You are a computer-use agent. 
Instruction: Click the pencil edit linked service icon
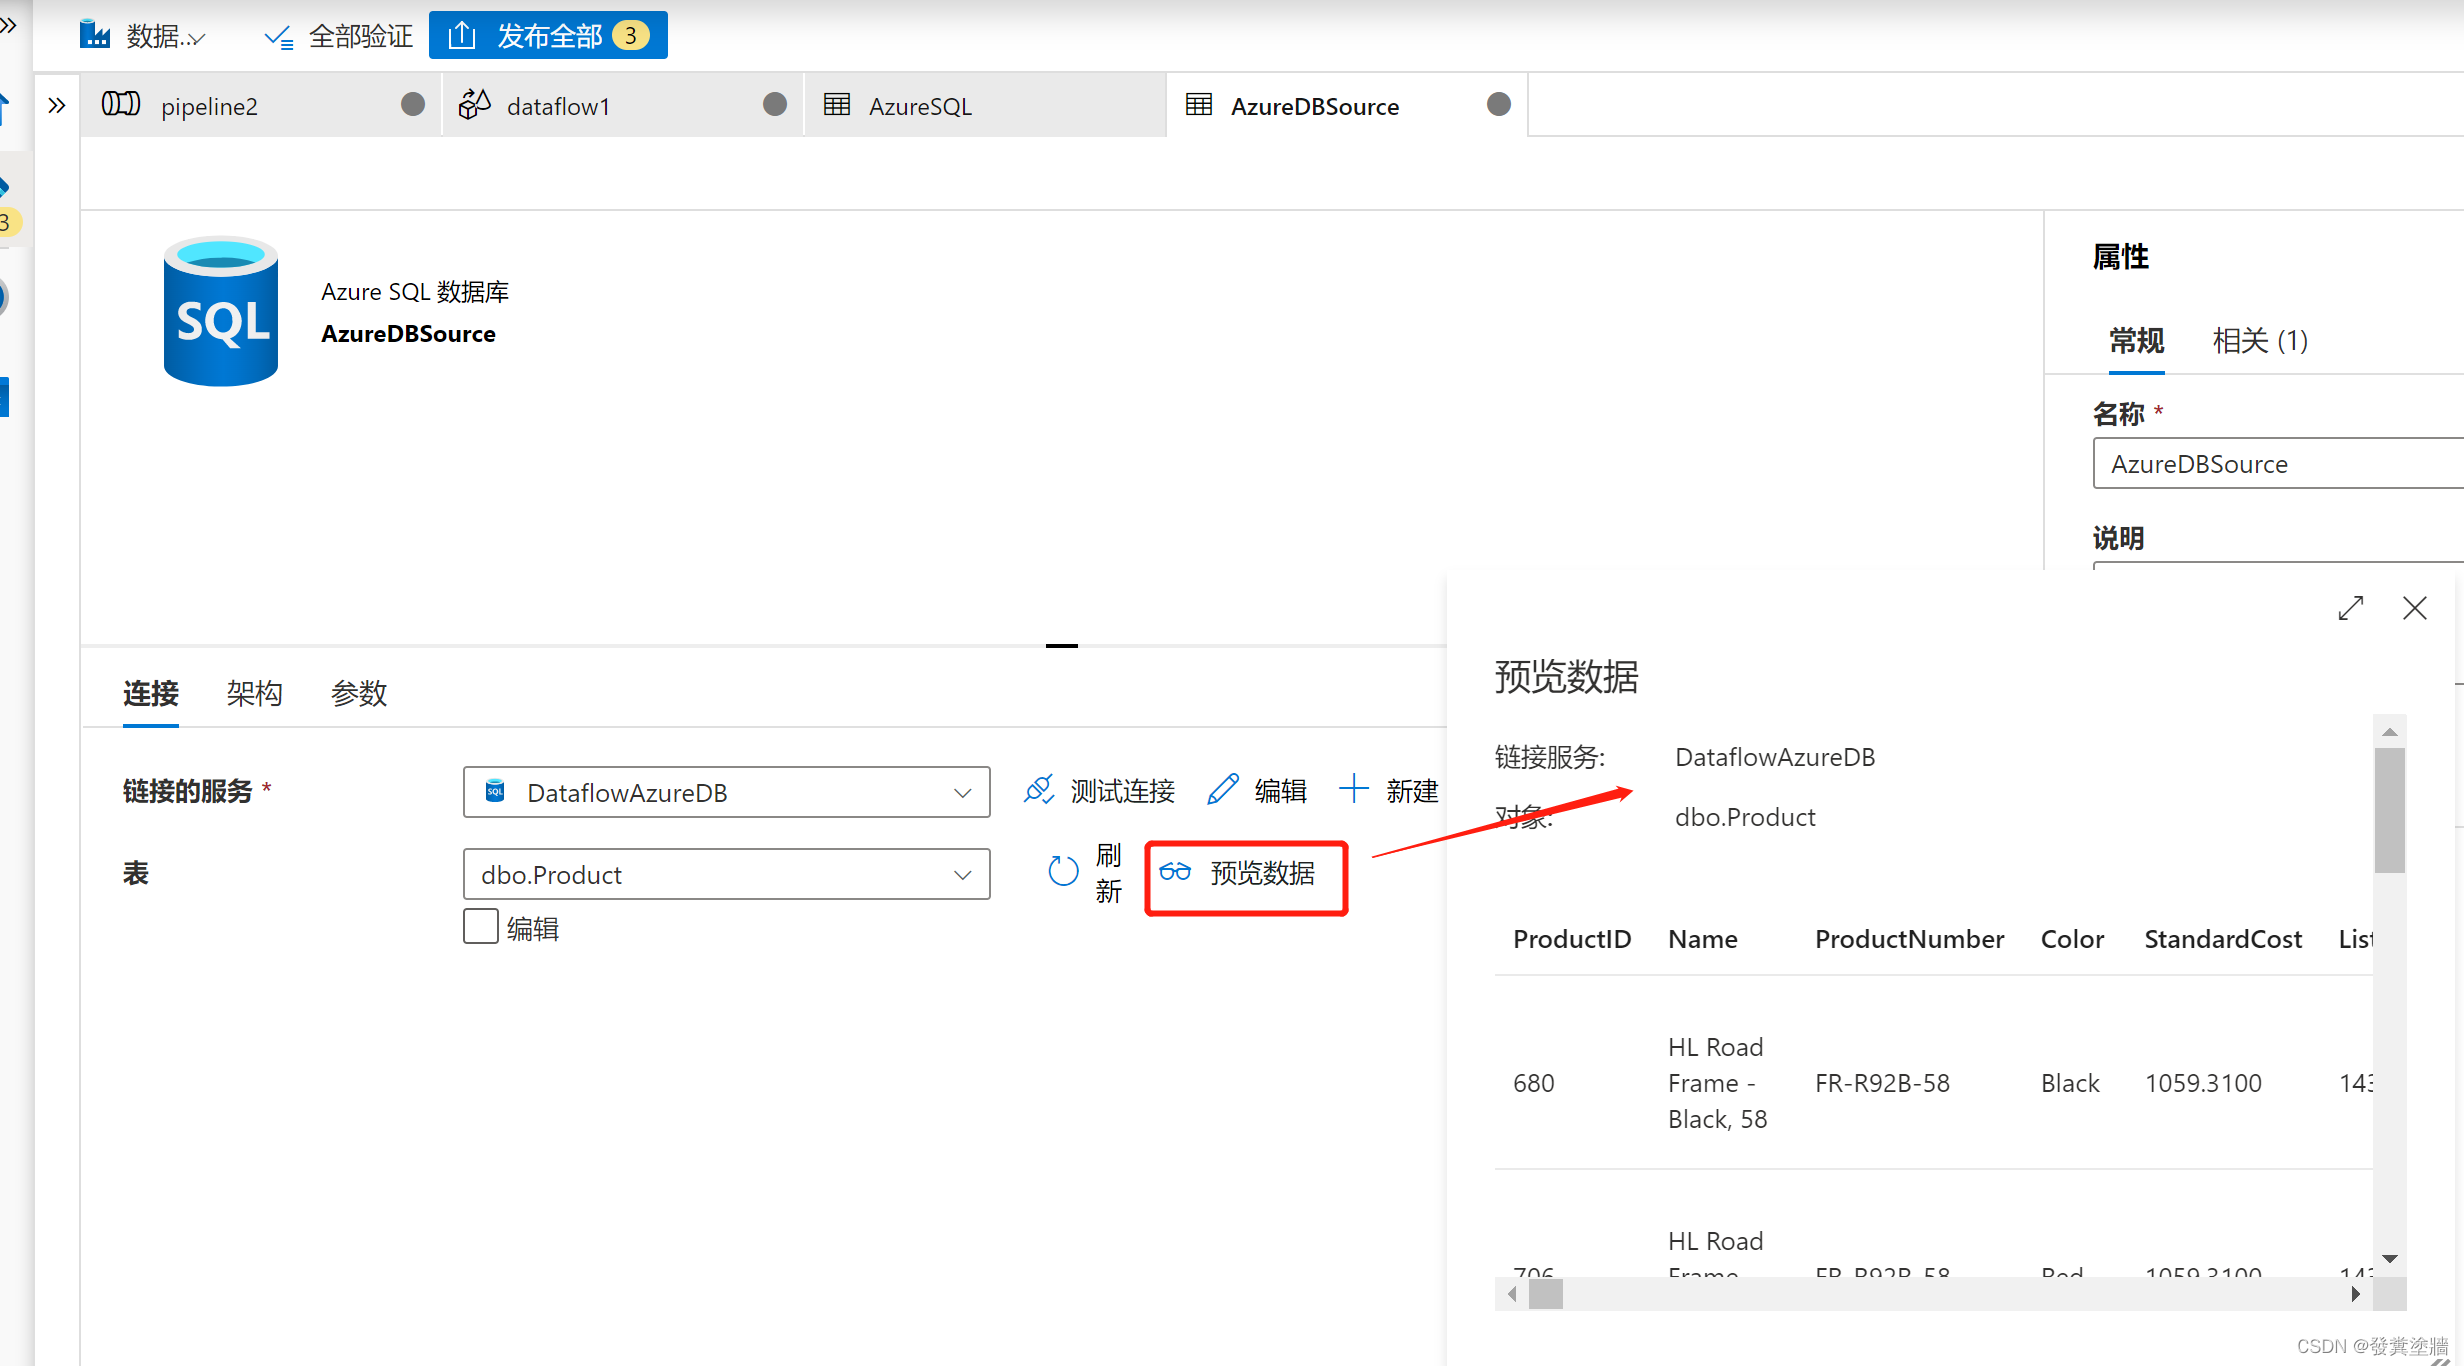(1223, 790)
